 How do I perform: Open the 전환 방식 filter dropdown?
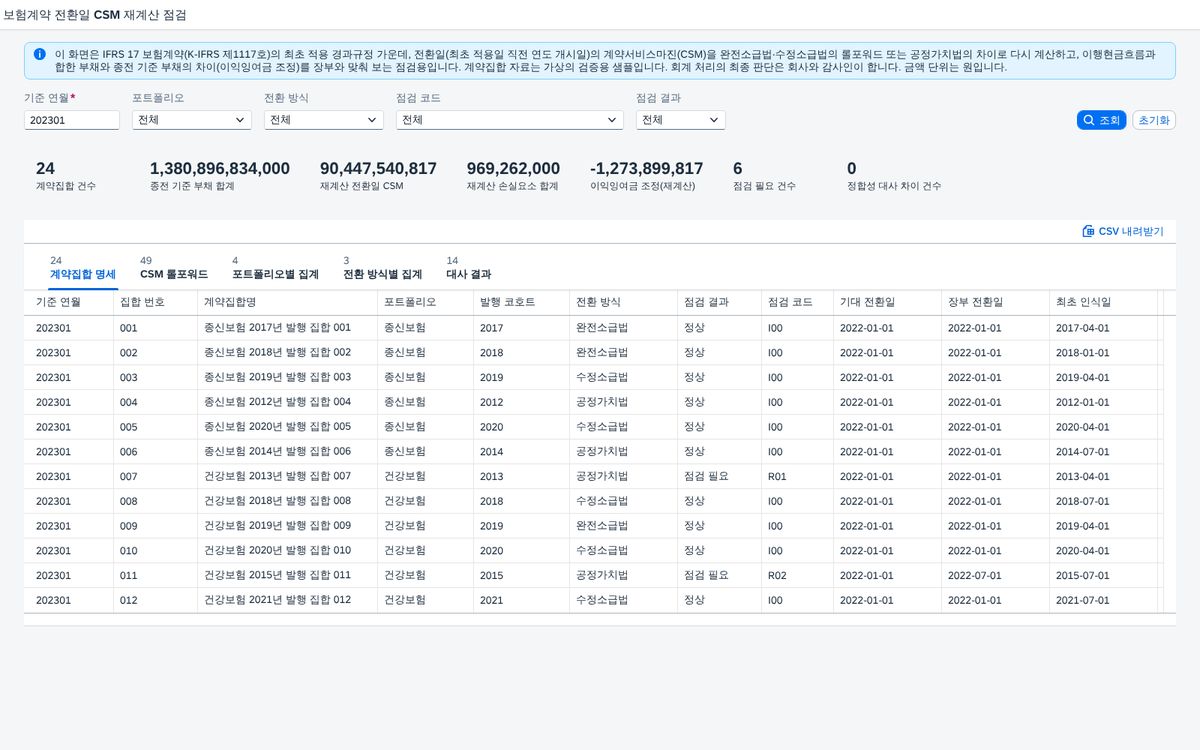tap(323, 120)
